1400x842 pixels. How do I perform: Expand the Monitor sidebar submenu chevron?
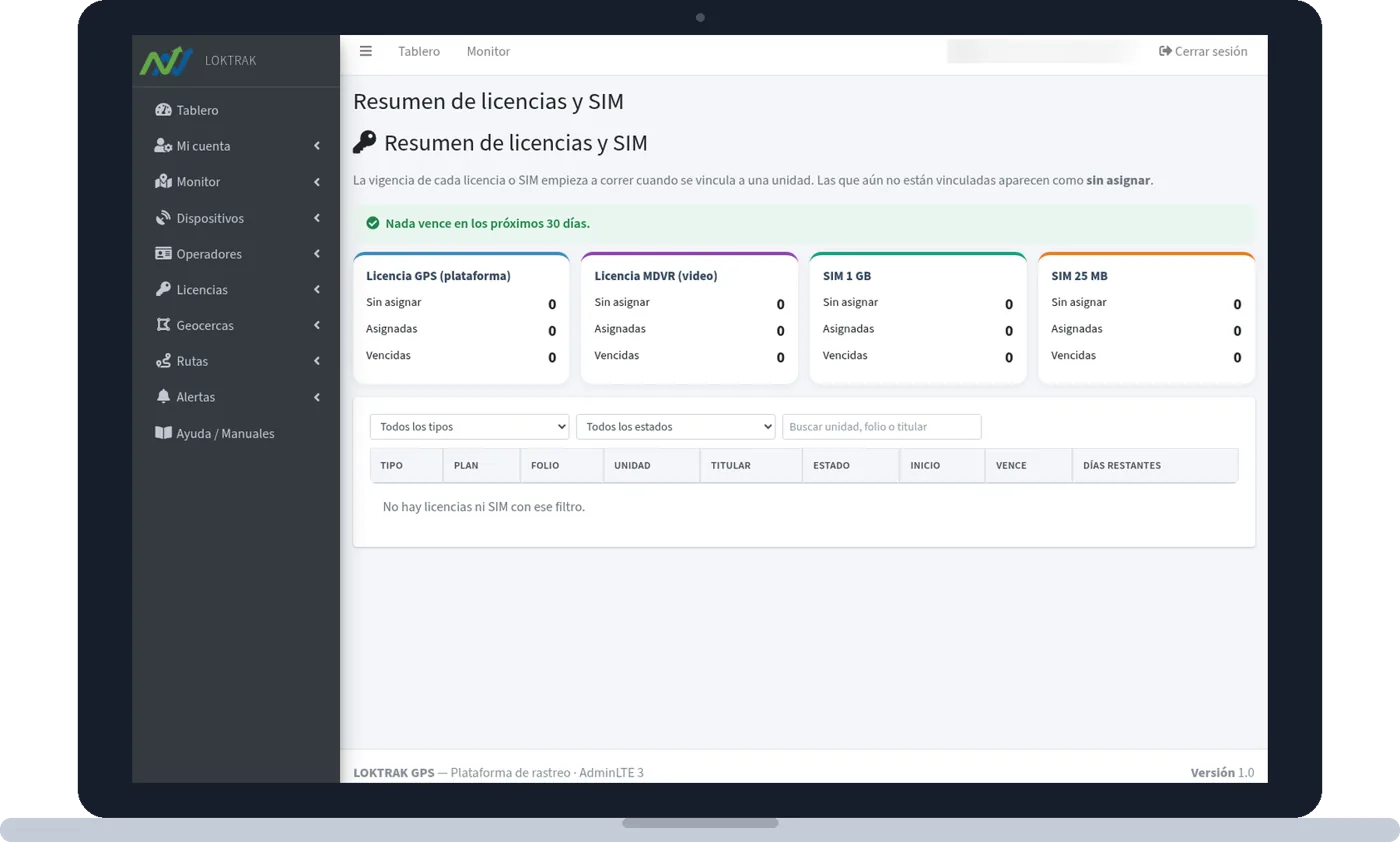coord(317,182)
